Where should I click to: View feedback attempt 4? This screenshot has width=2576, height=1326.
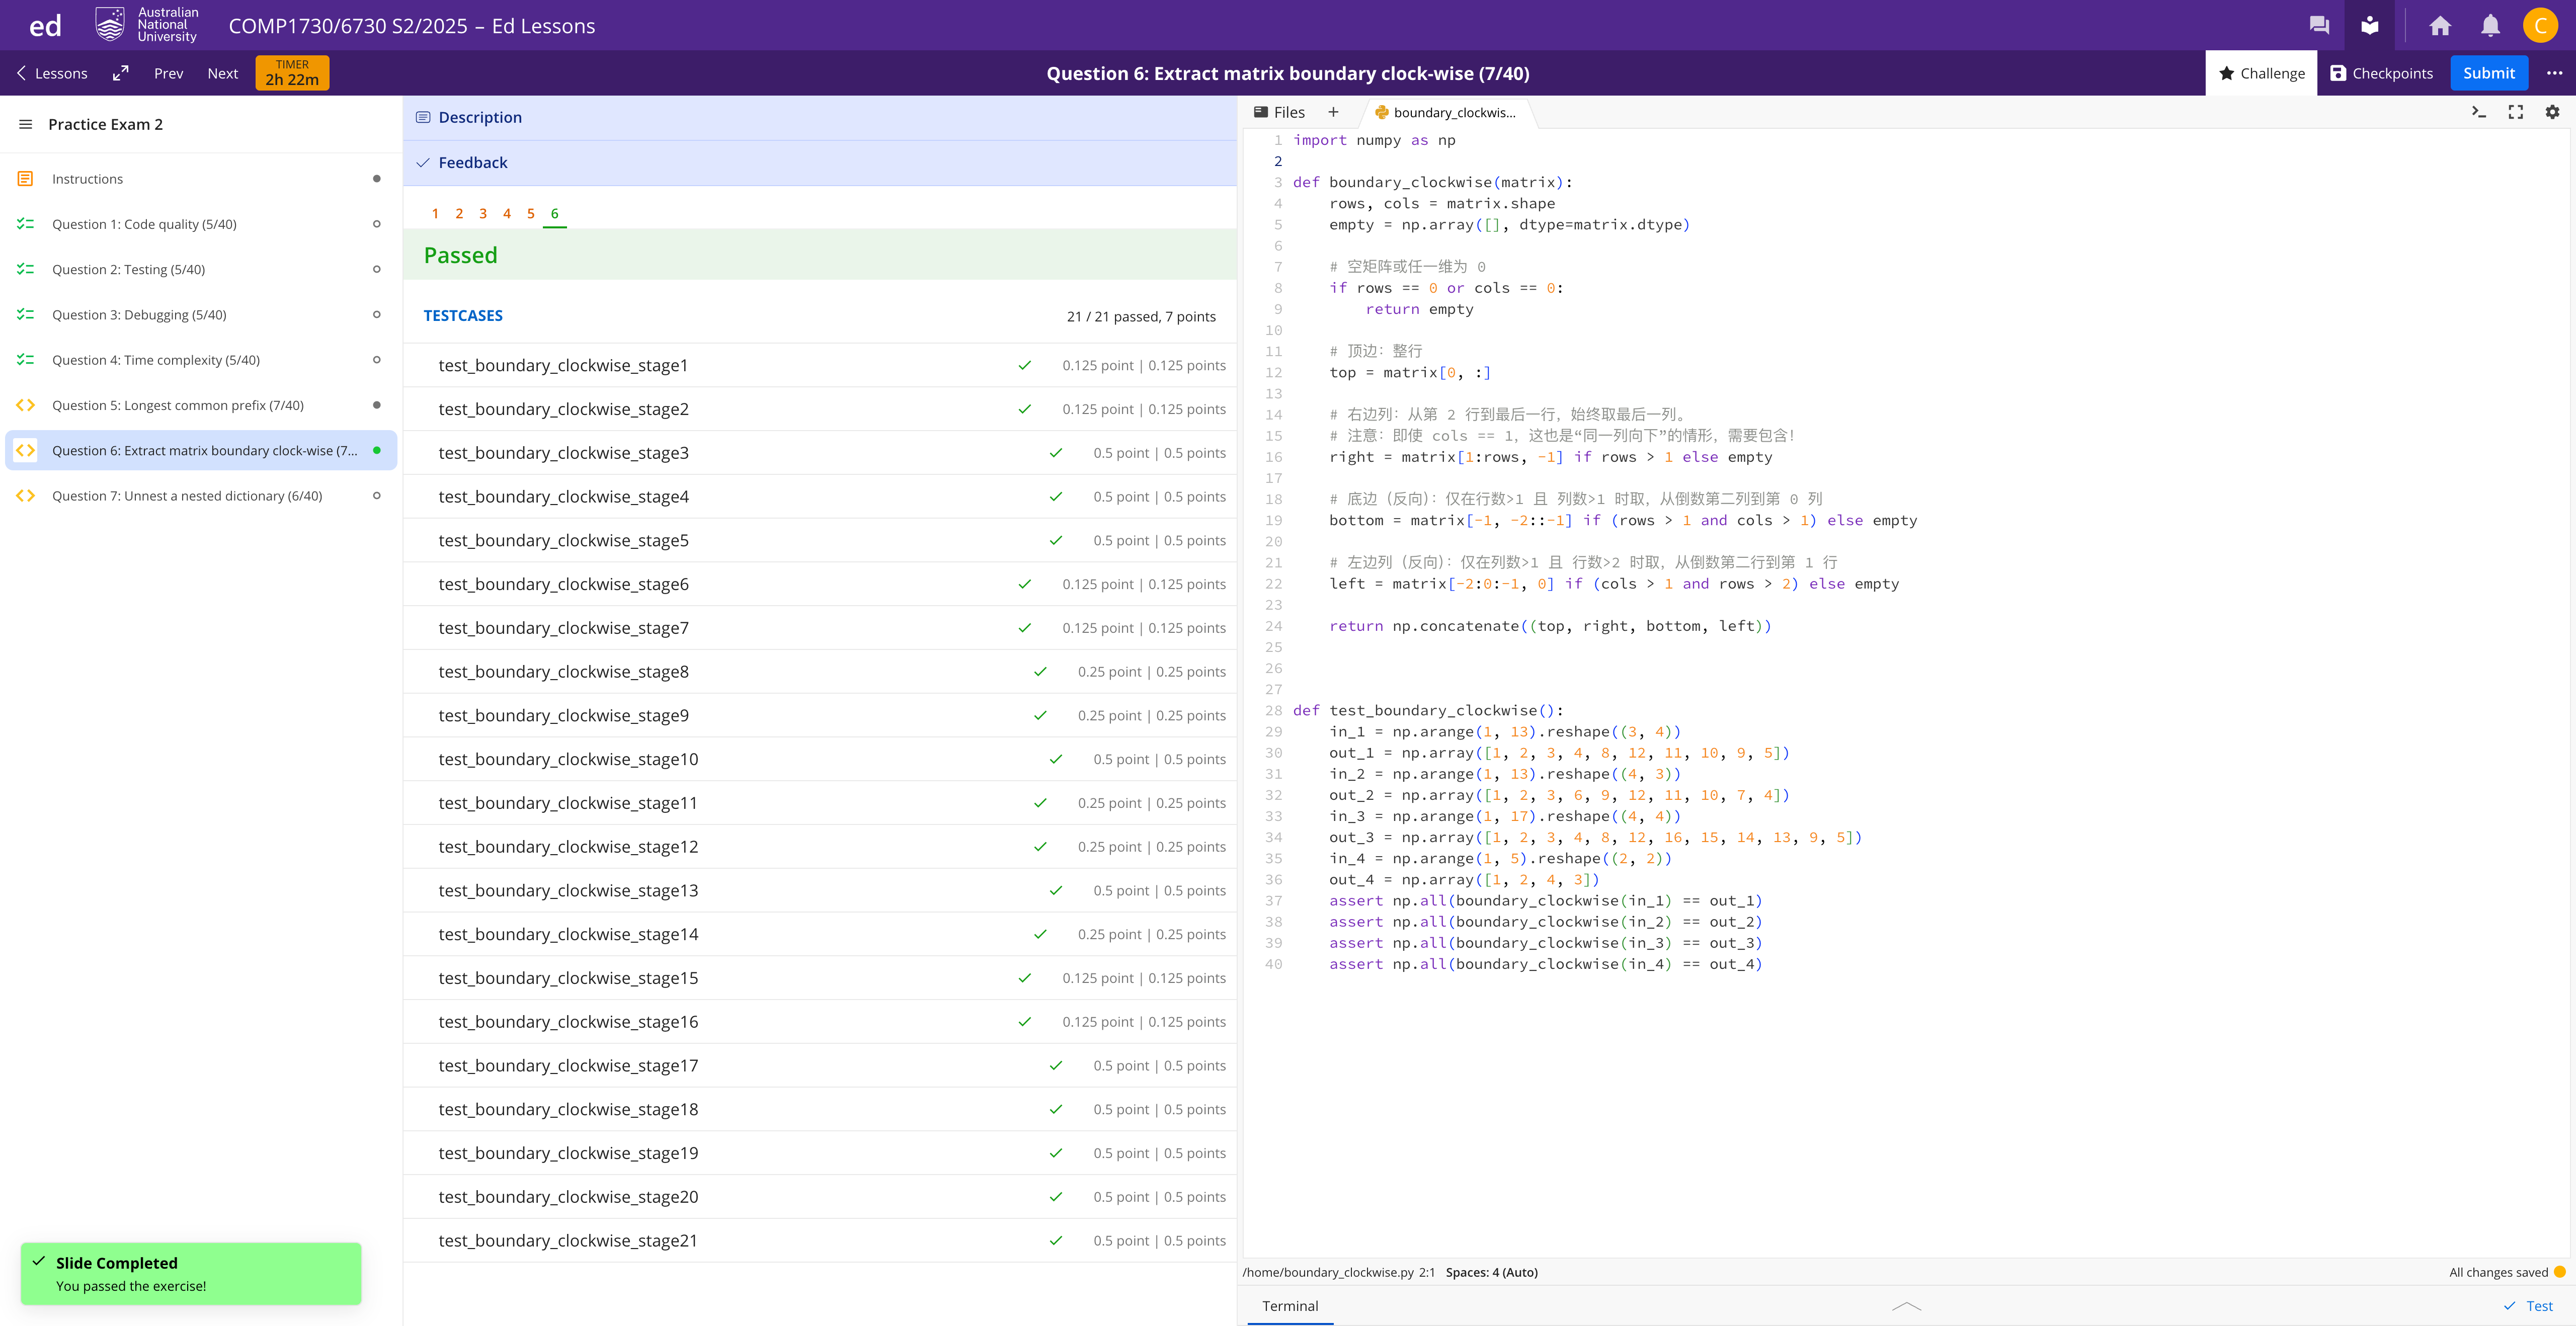(507, 213)
